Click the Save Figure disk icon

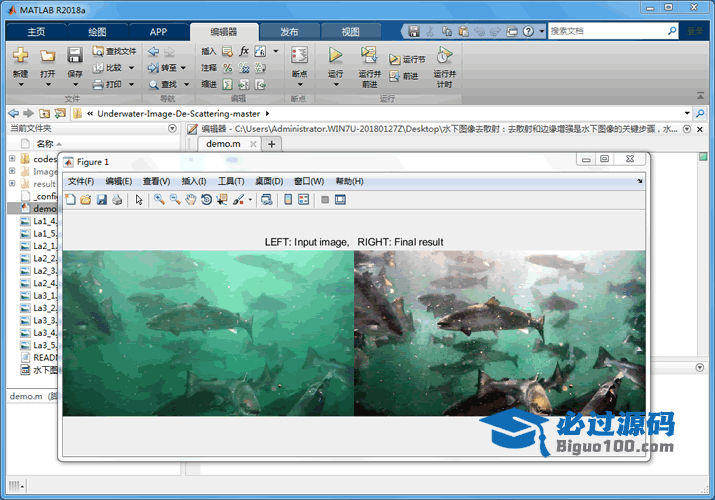[x=102, y=200]
